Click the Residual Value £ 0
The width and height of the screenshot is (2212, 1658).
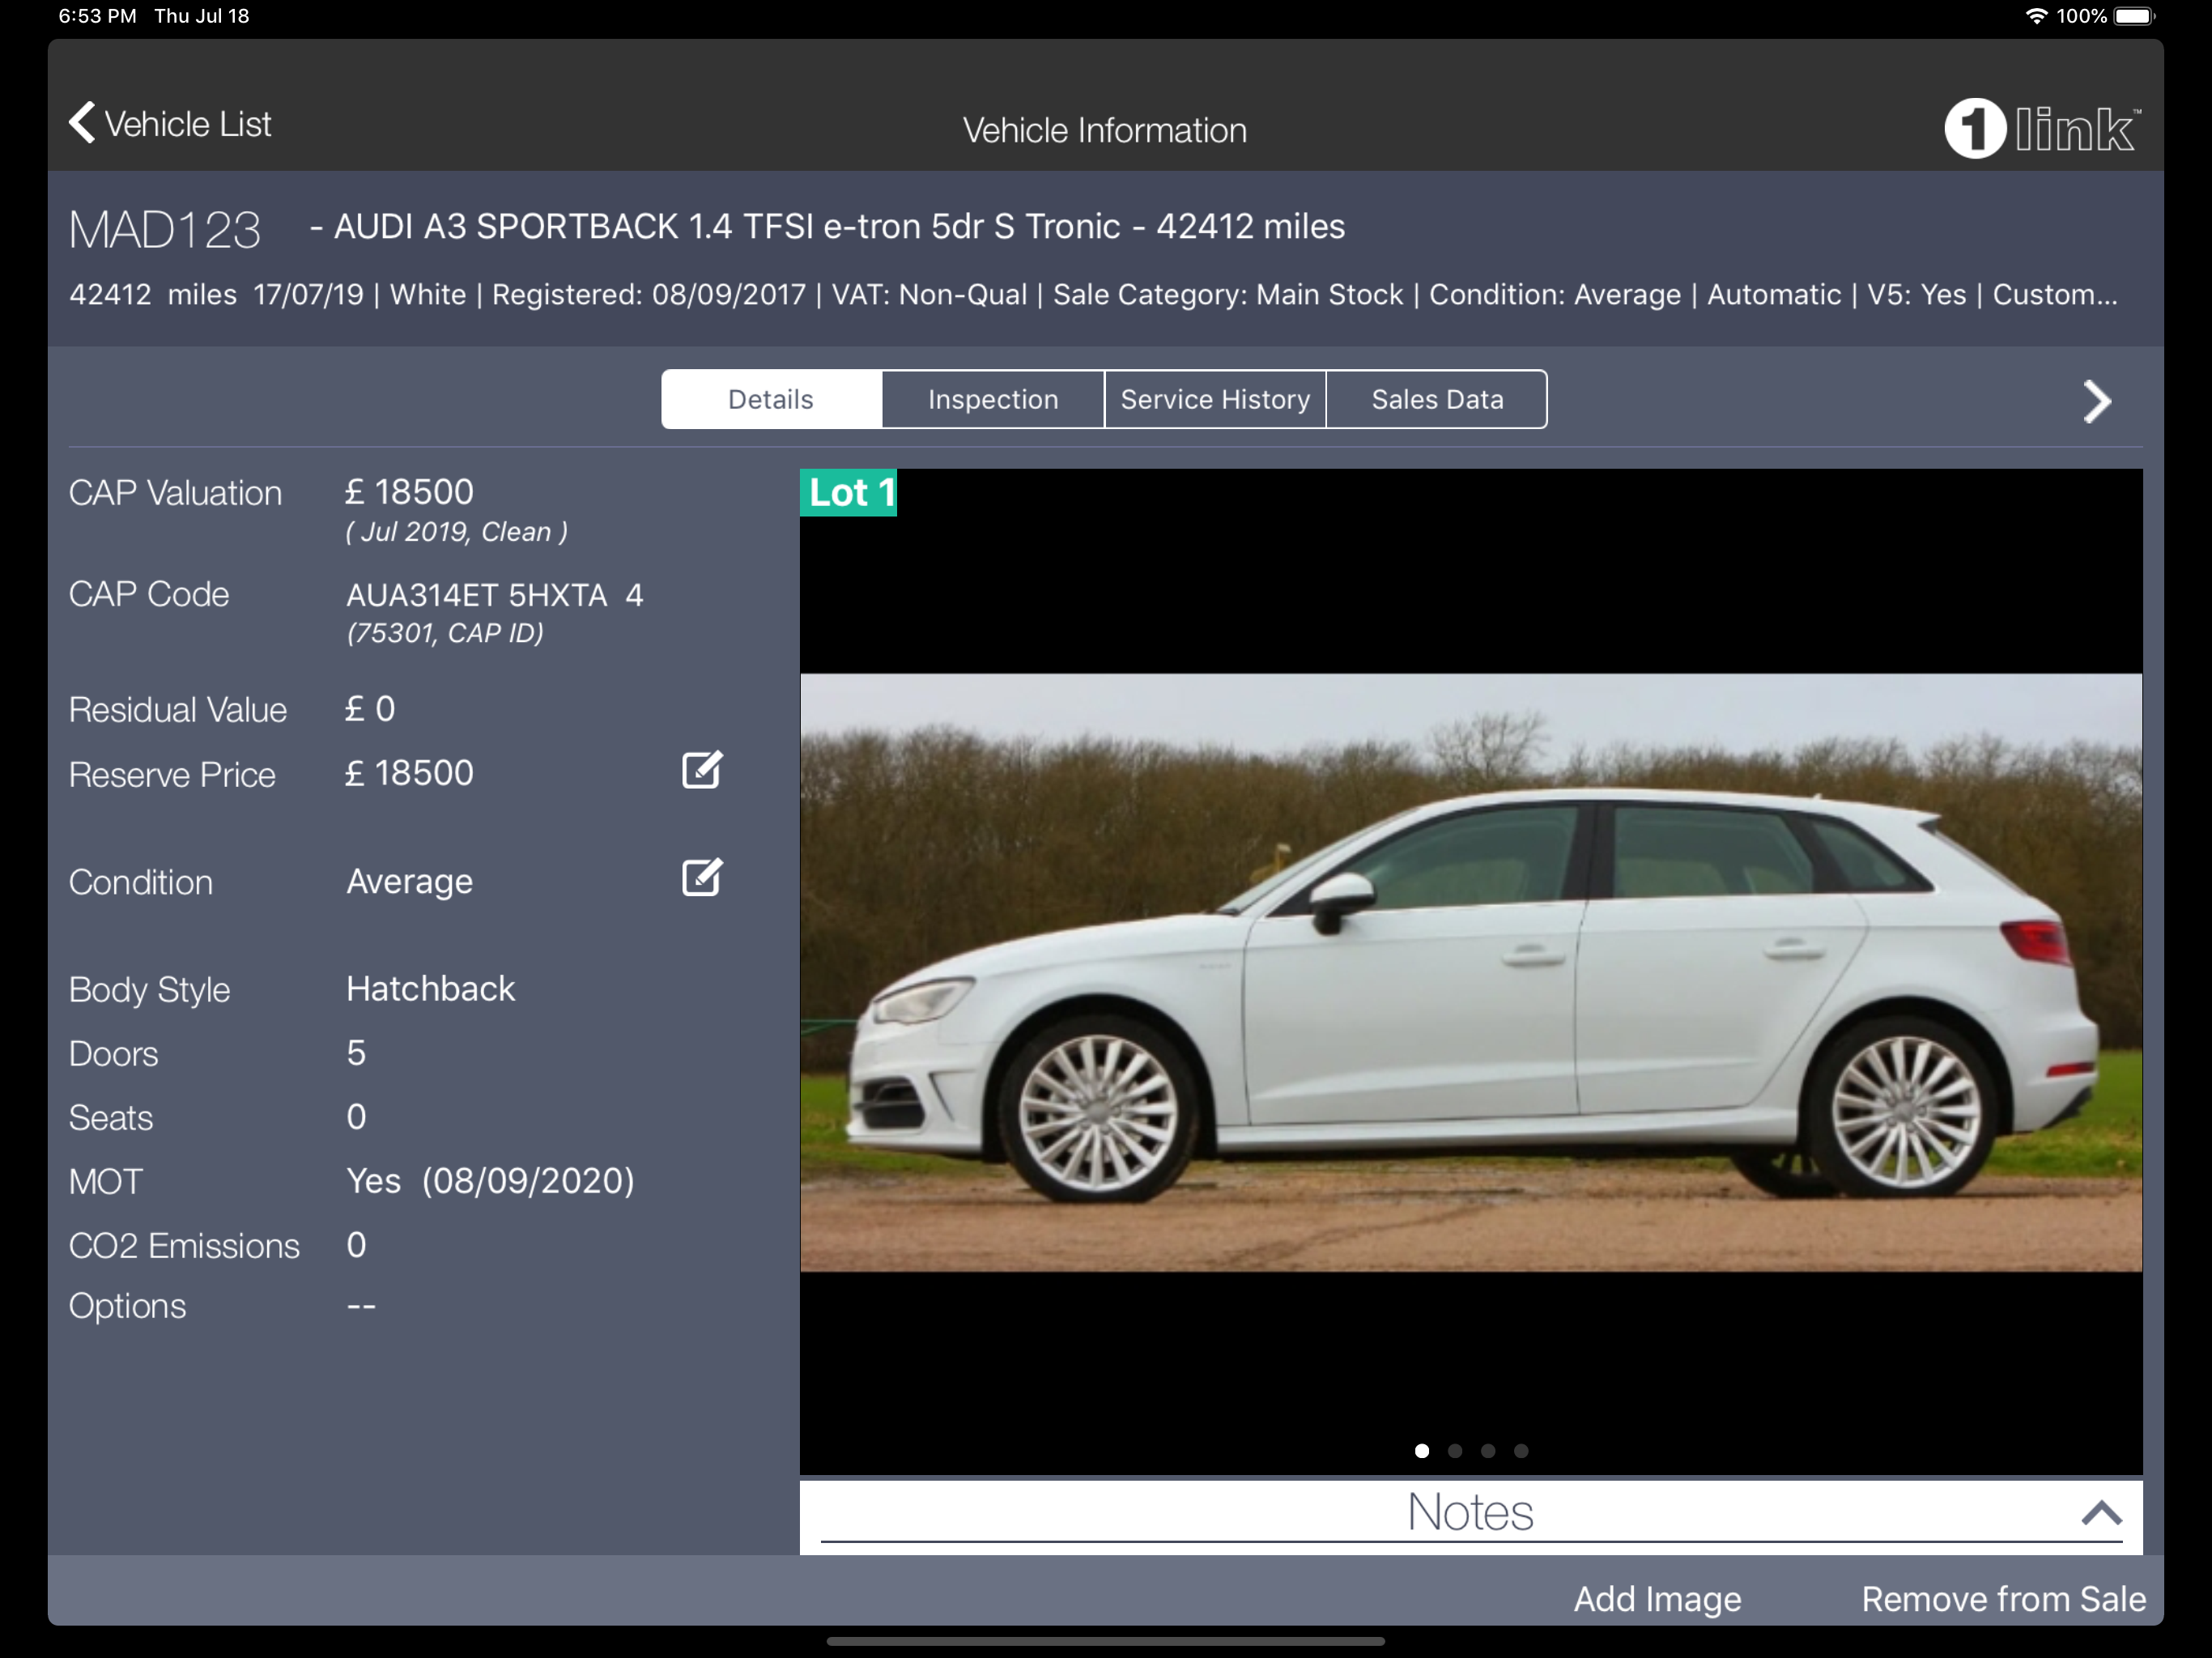[x=370, y=709]
